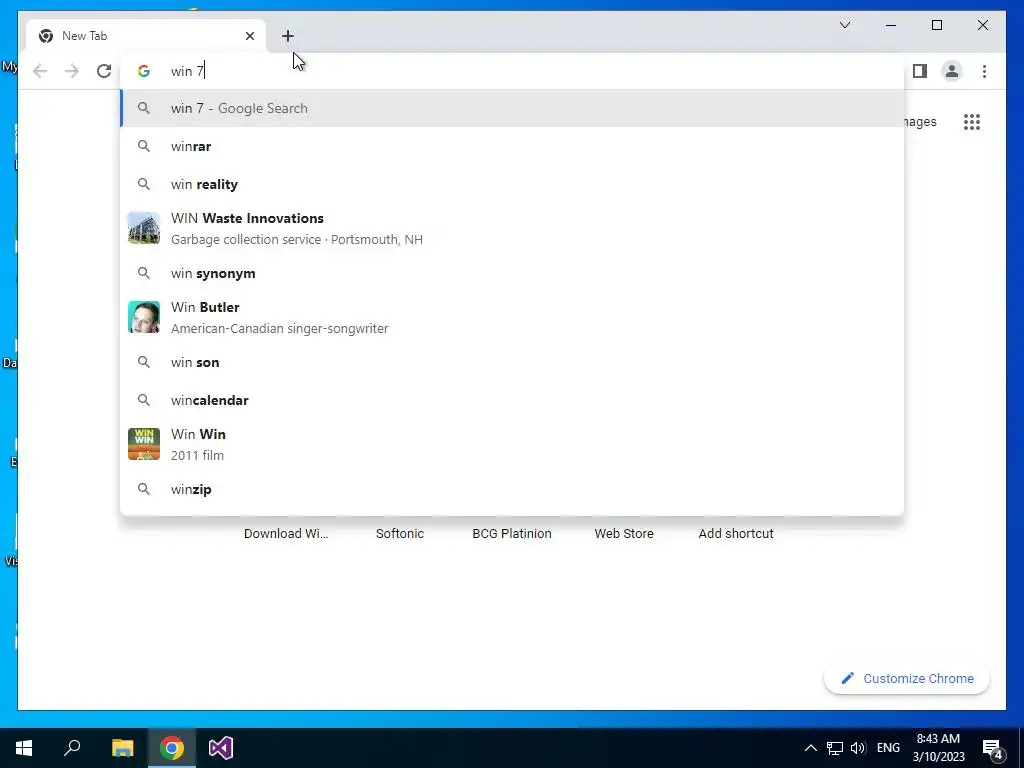Screen dimensions: 1024x768
Task: Open the 'Download Wi...' shortcut
Action: (286, 534)
